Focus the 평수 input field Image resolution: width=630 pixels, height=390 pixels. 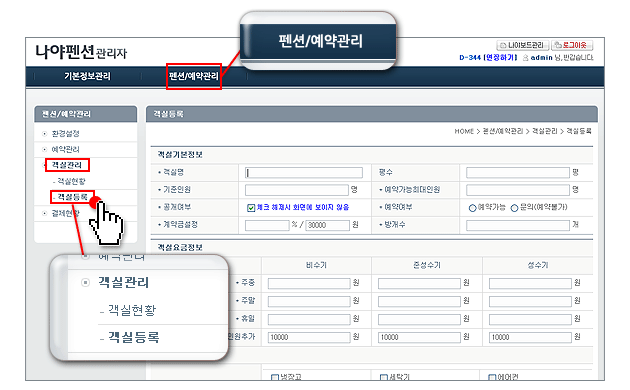click(518, 173)
